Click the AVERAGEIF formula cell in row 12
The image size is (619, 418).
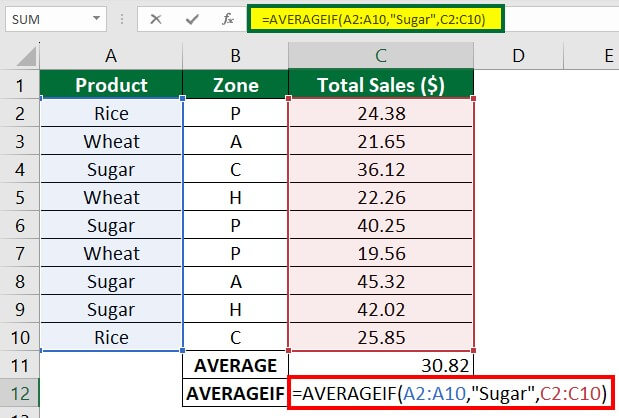tap(450, 394)
